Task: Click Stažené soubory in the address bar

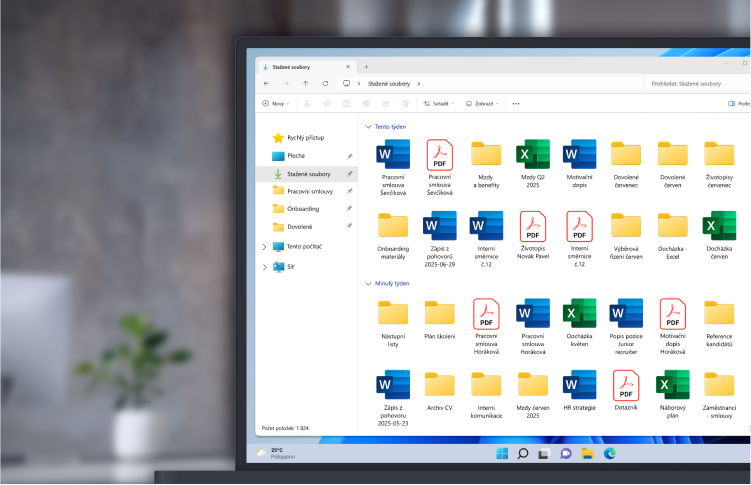Action: point(389,84)
